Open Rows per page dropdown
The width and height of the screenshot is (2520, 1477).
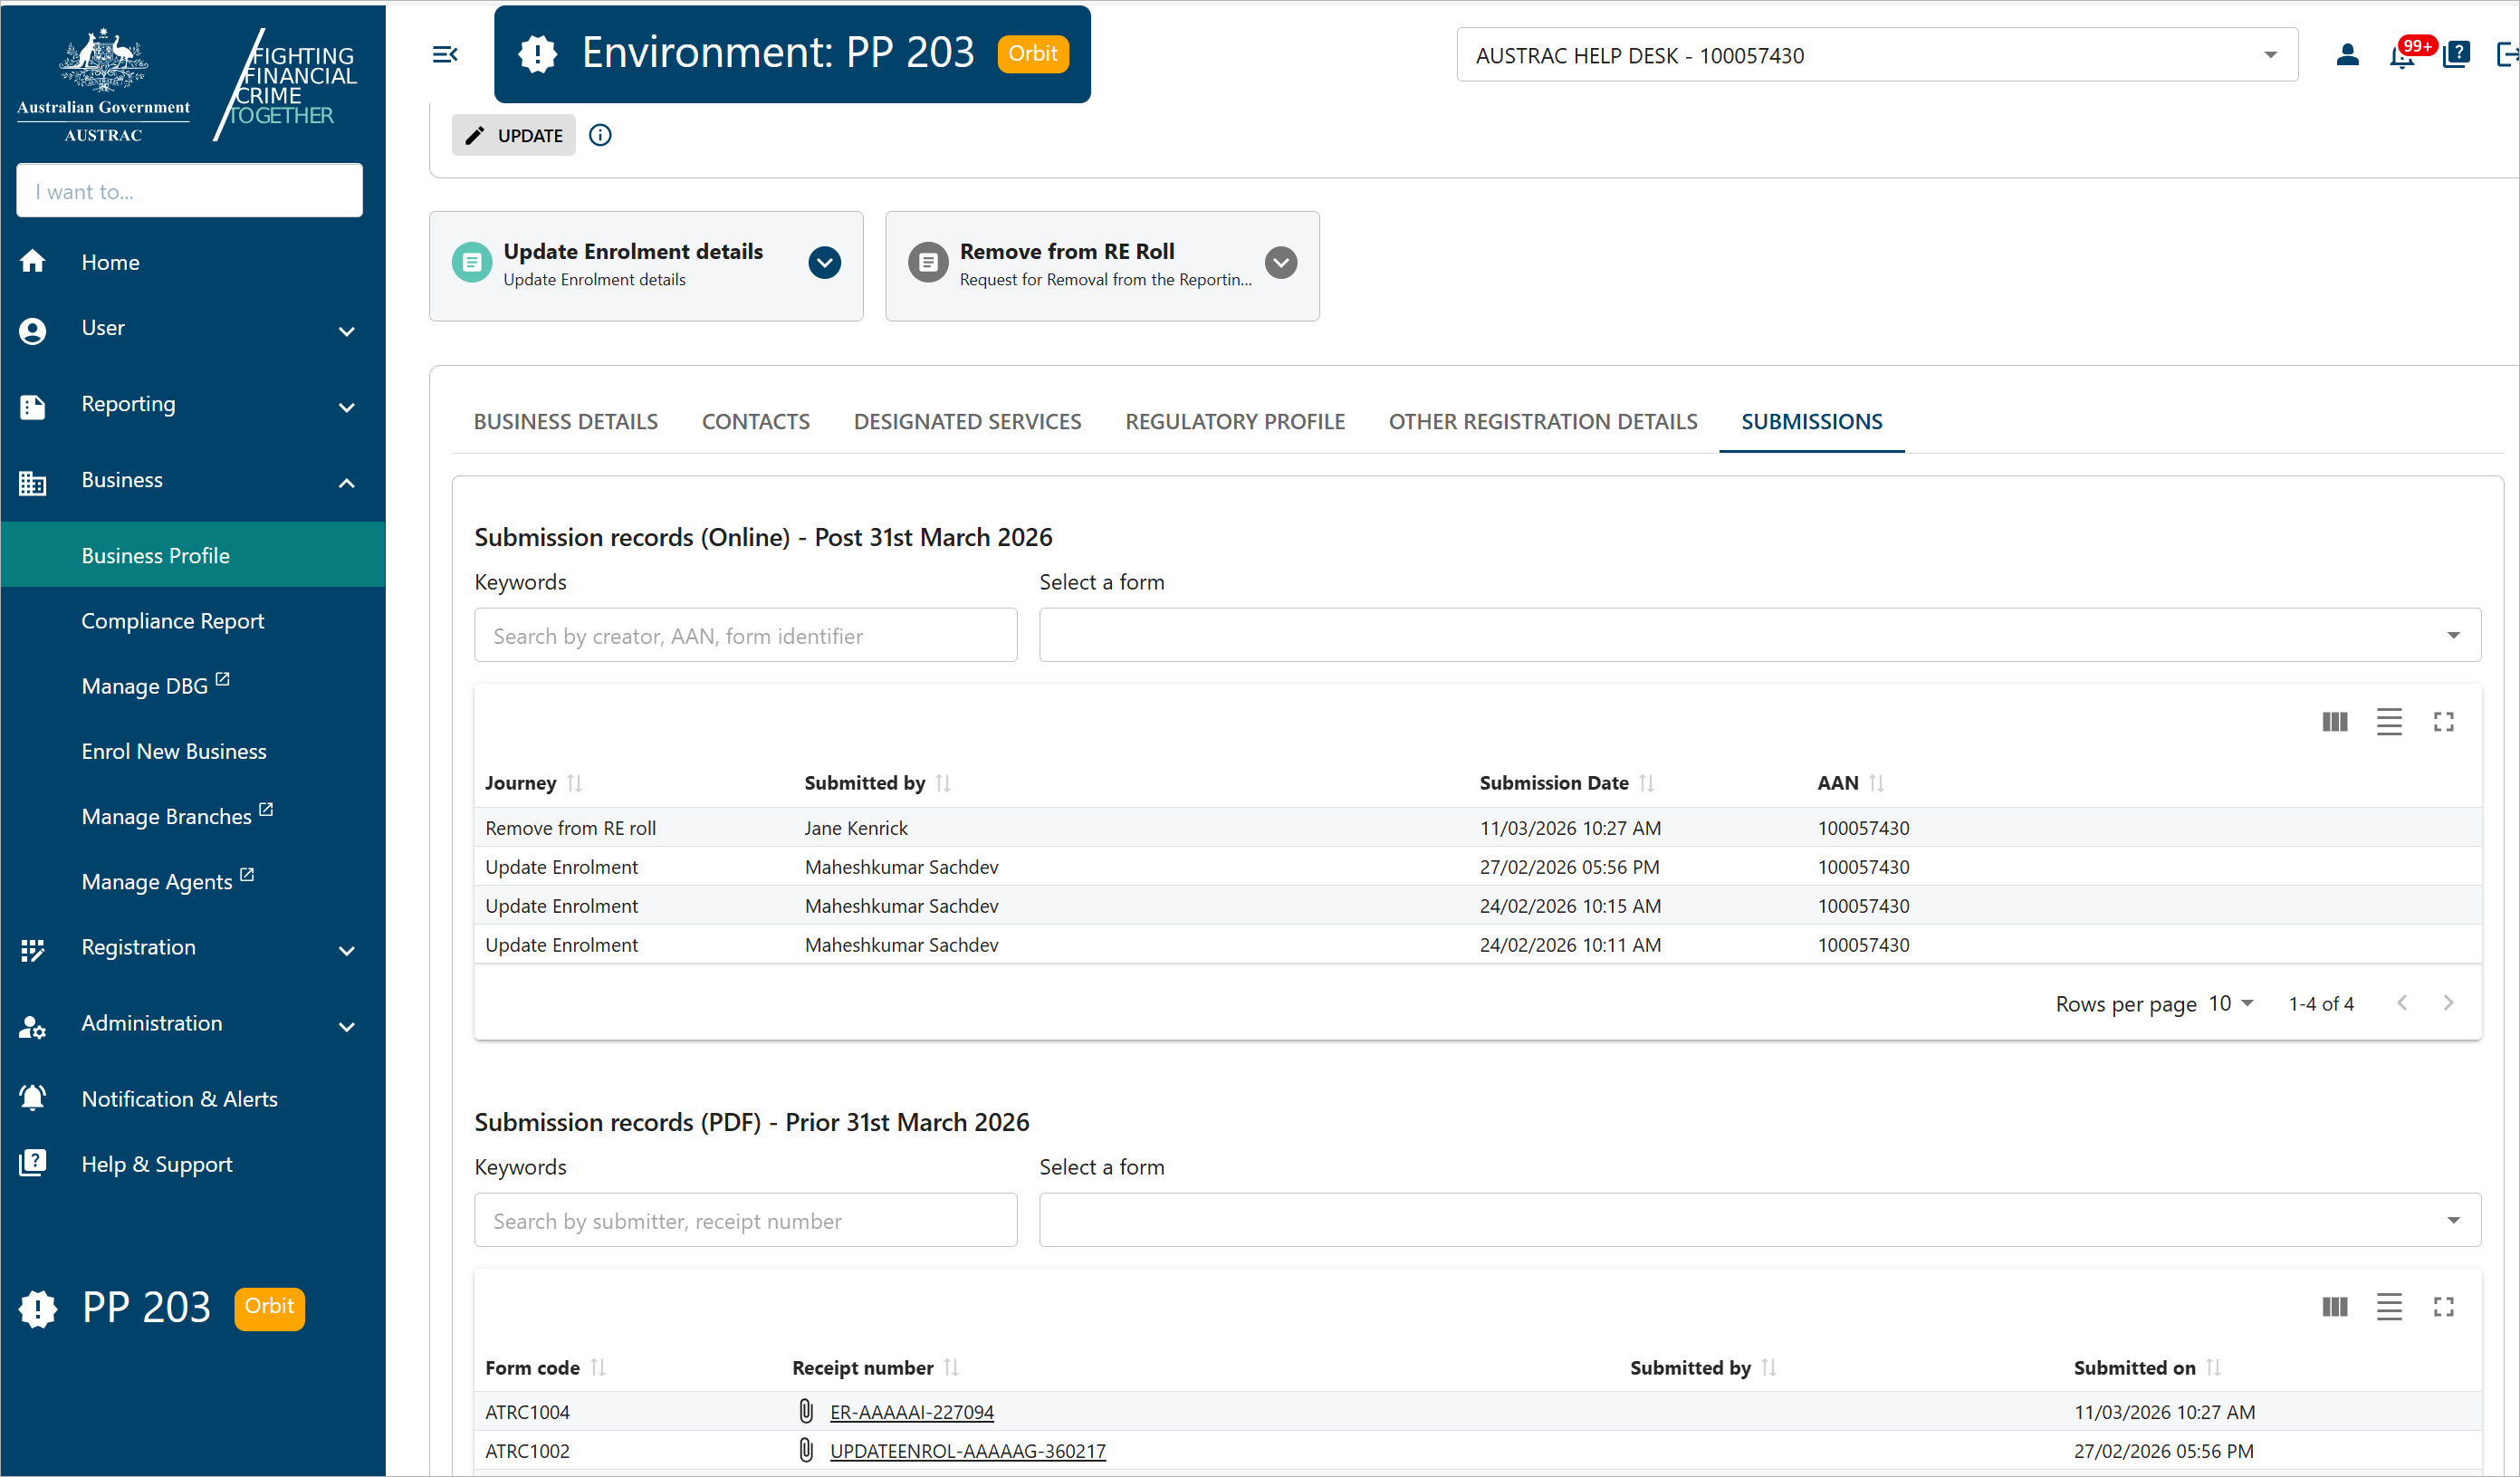(2231, 1003)
